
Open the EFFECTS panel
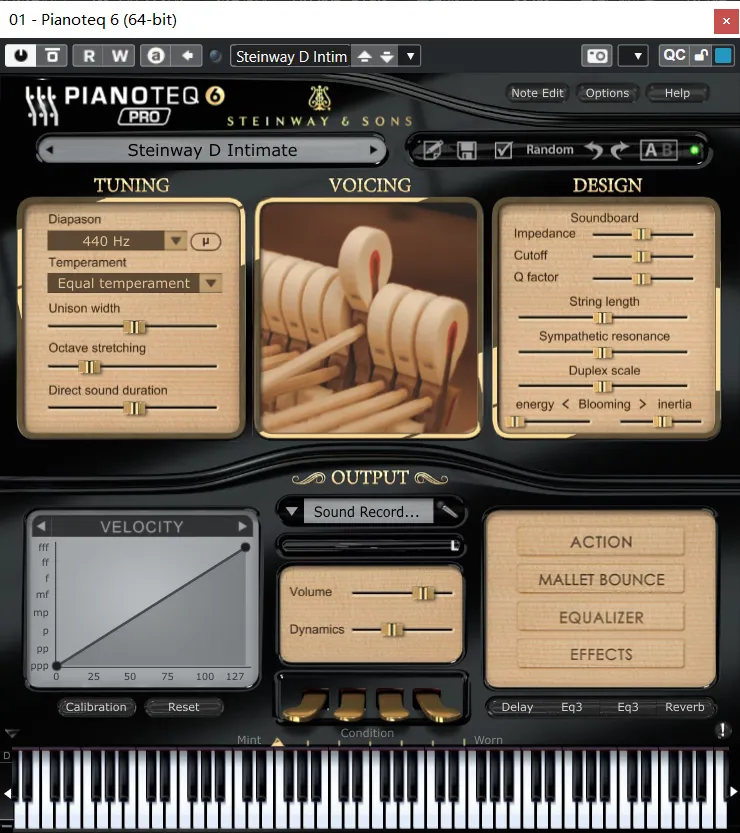601,654
